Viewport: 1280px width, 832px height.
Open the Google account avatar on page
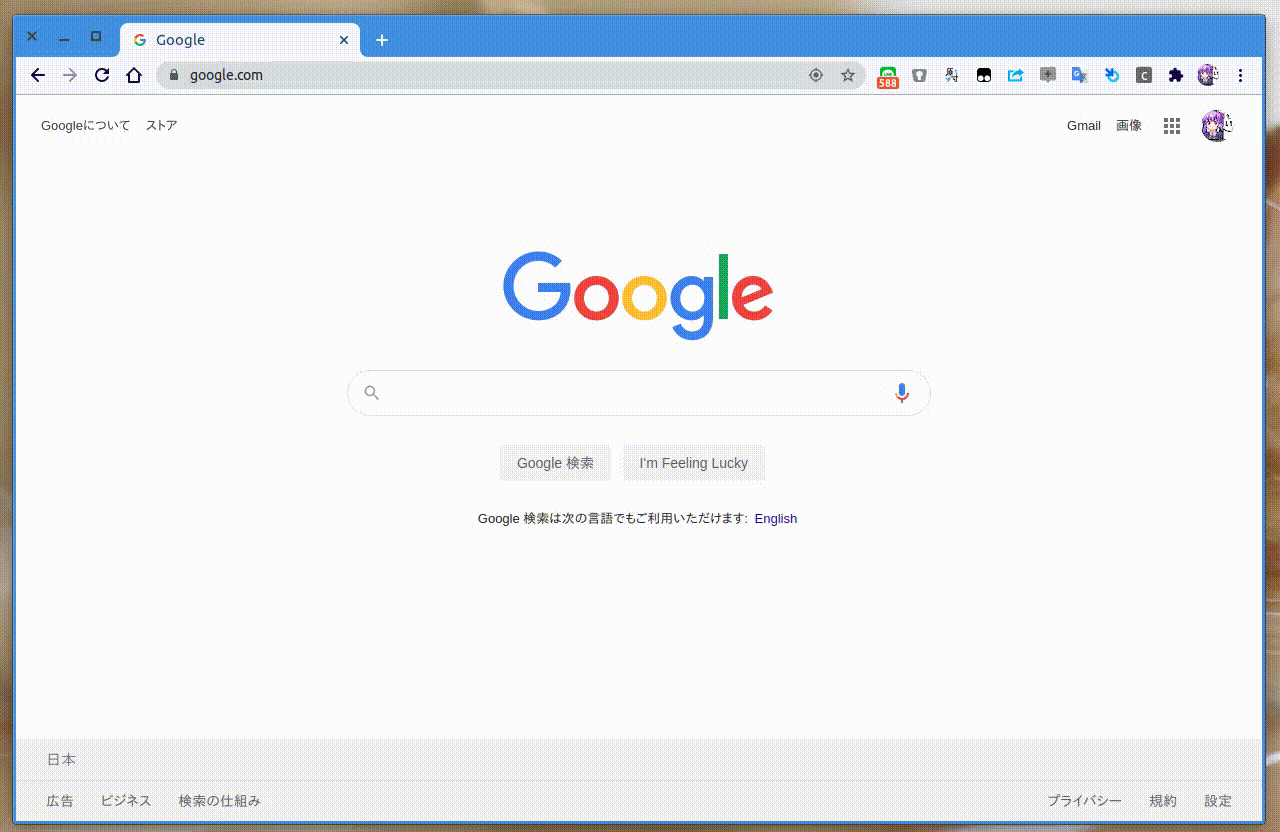(1216, 126)
